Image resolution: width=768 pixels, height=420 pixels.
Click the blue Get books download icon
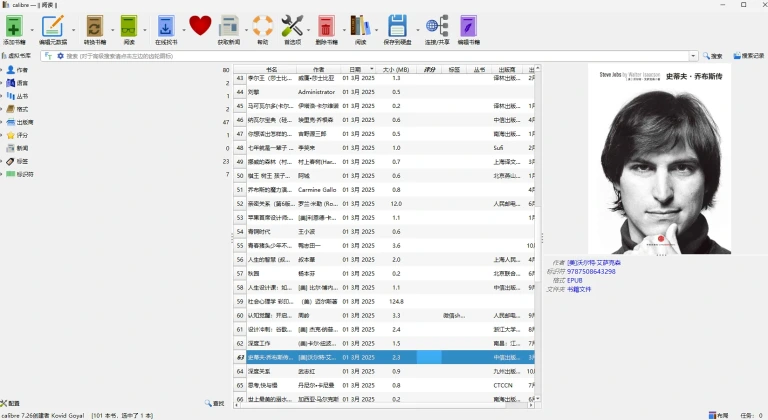click(166, 26)
